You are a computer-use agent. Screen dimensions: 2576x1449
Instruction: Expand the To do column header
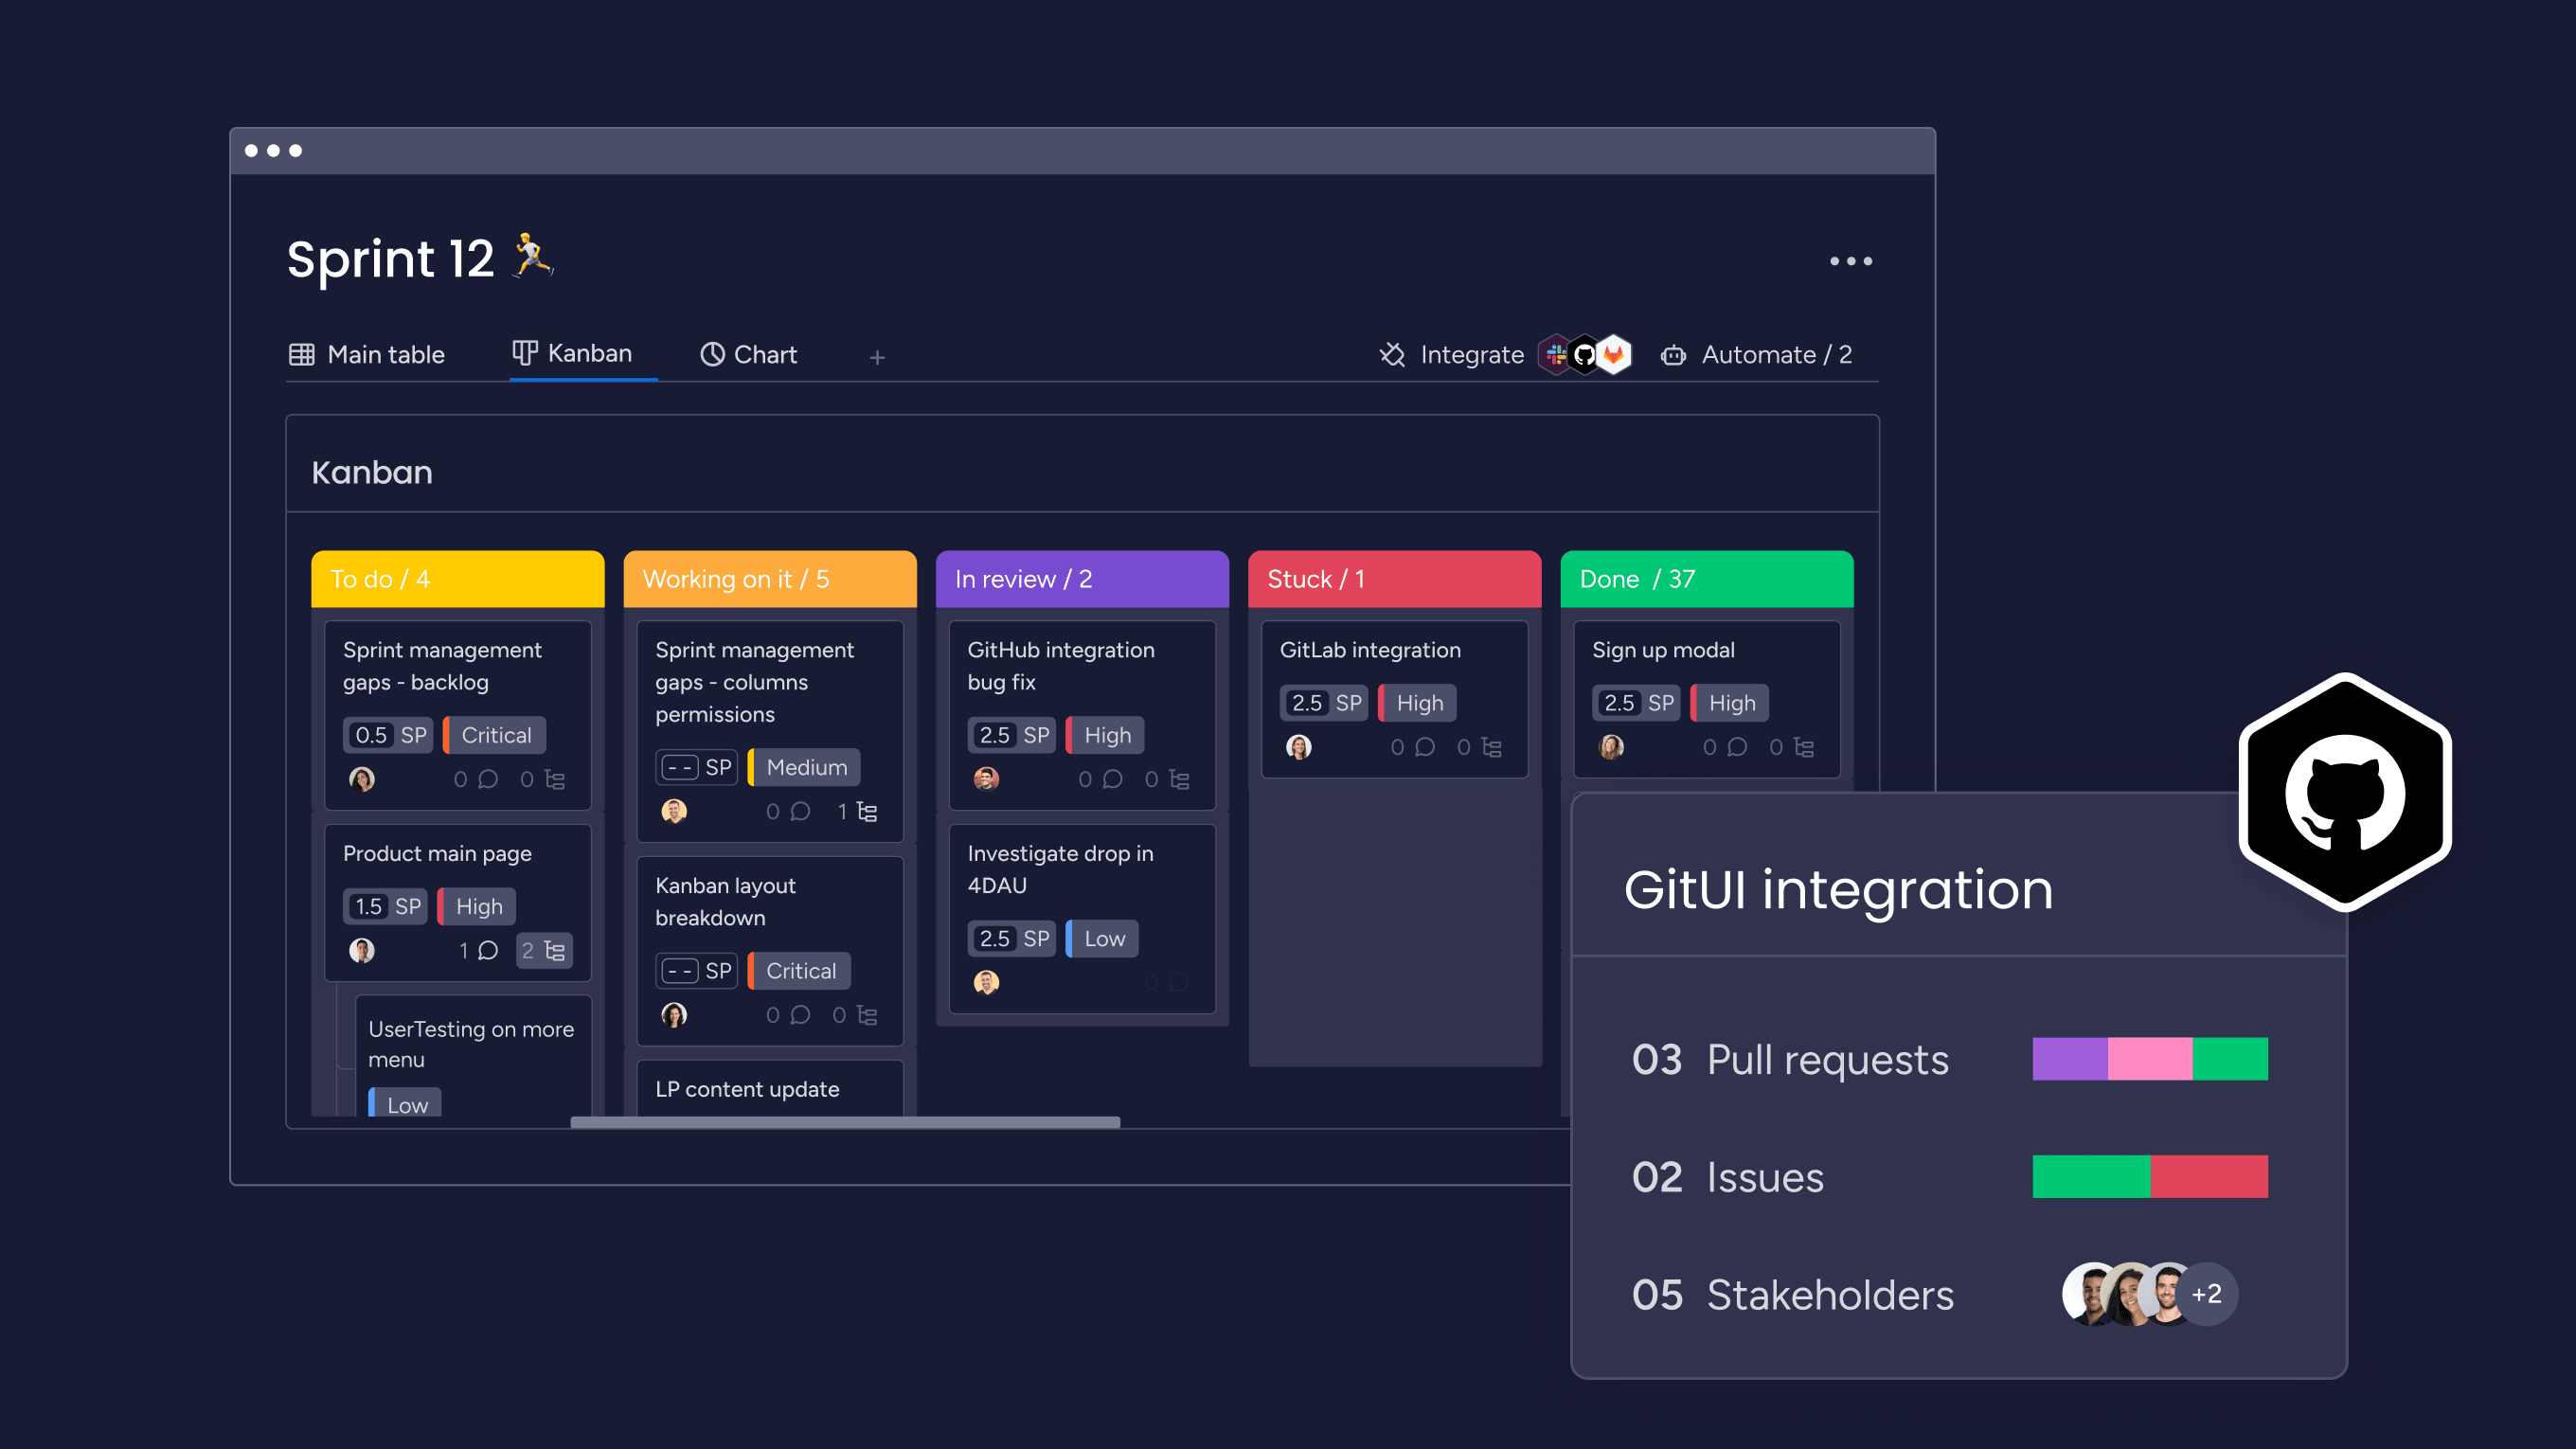click(x=456, y=579)
